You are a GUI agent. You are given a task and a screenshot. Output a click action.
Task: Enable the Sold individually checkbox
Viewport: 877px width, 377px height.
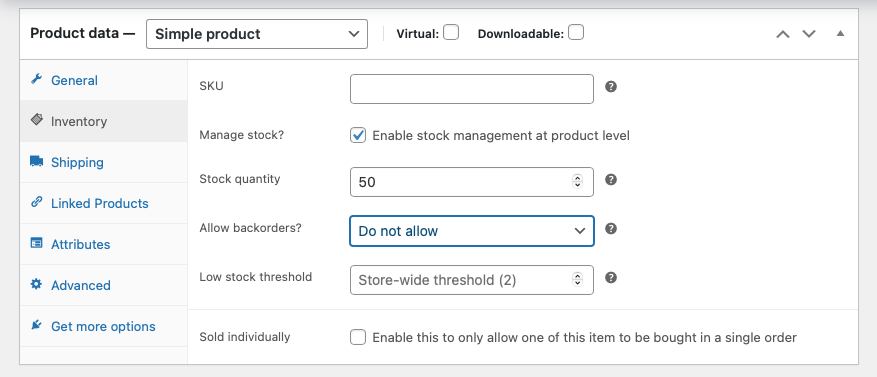click(358, 337)
